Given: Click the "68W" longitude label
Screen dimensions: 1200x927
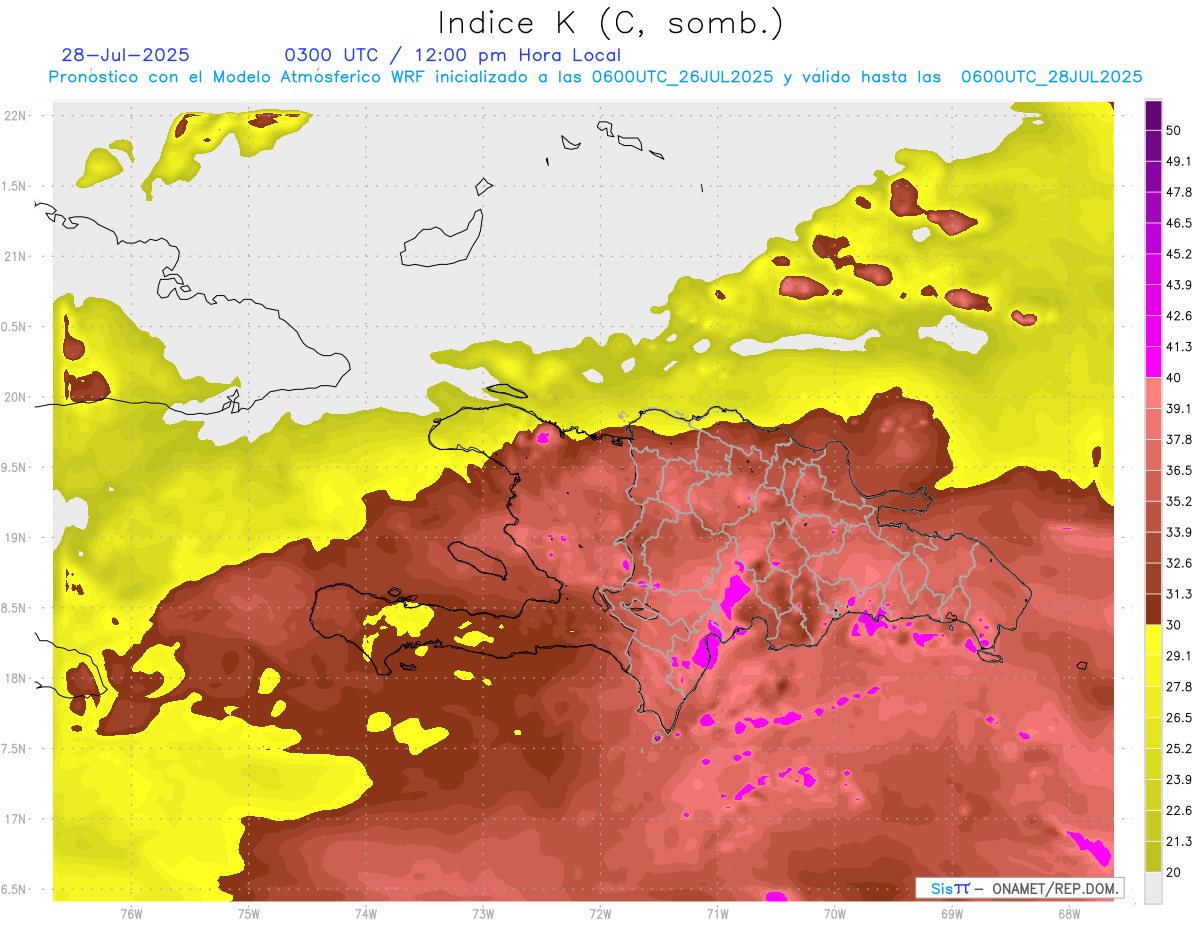Looking at the screenshot, I should tap(1069, 913).
